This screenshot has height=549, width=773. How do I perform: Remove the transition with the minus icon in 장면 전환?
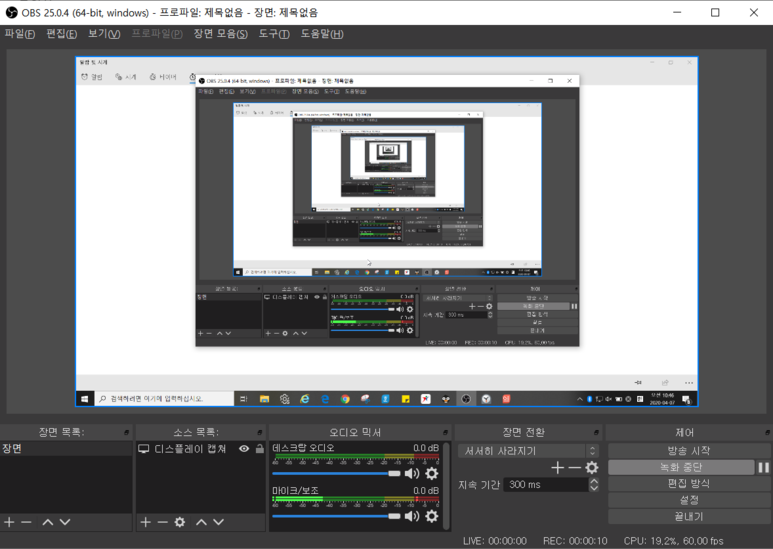[x=575, y=467]
